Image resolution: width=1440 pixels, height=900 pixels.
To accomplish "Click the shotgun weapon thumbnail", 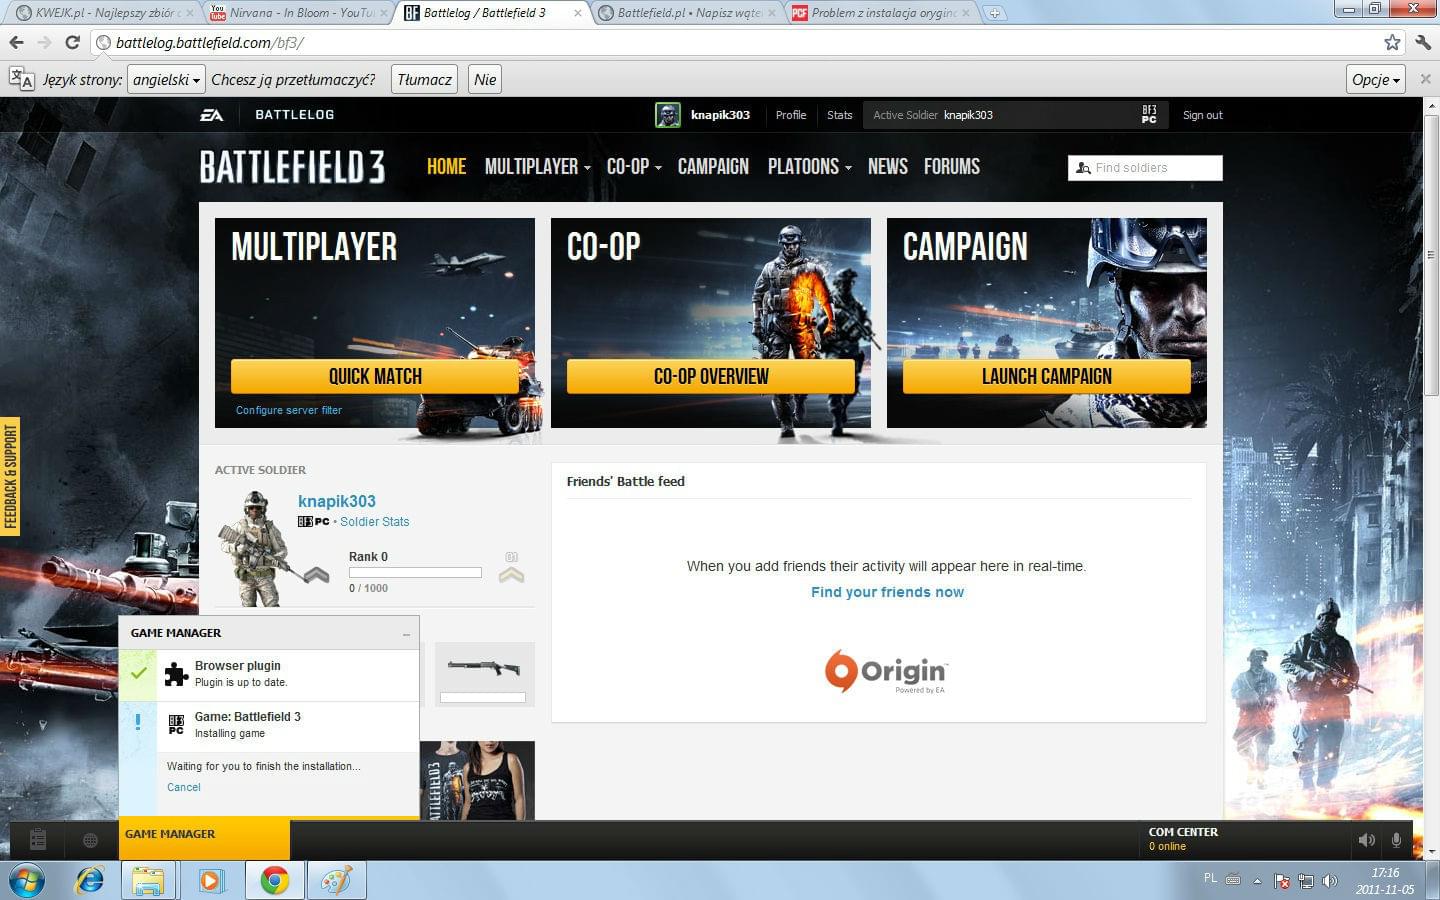I will [x=484, y=674].
